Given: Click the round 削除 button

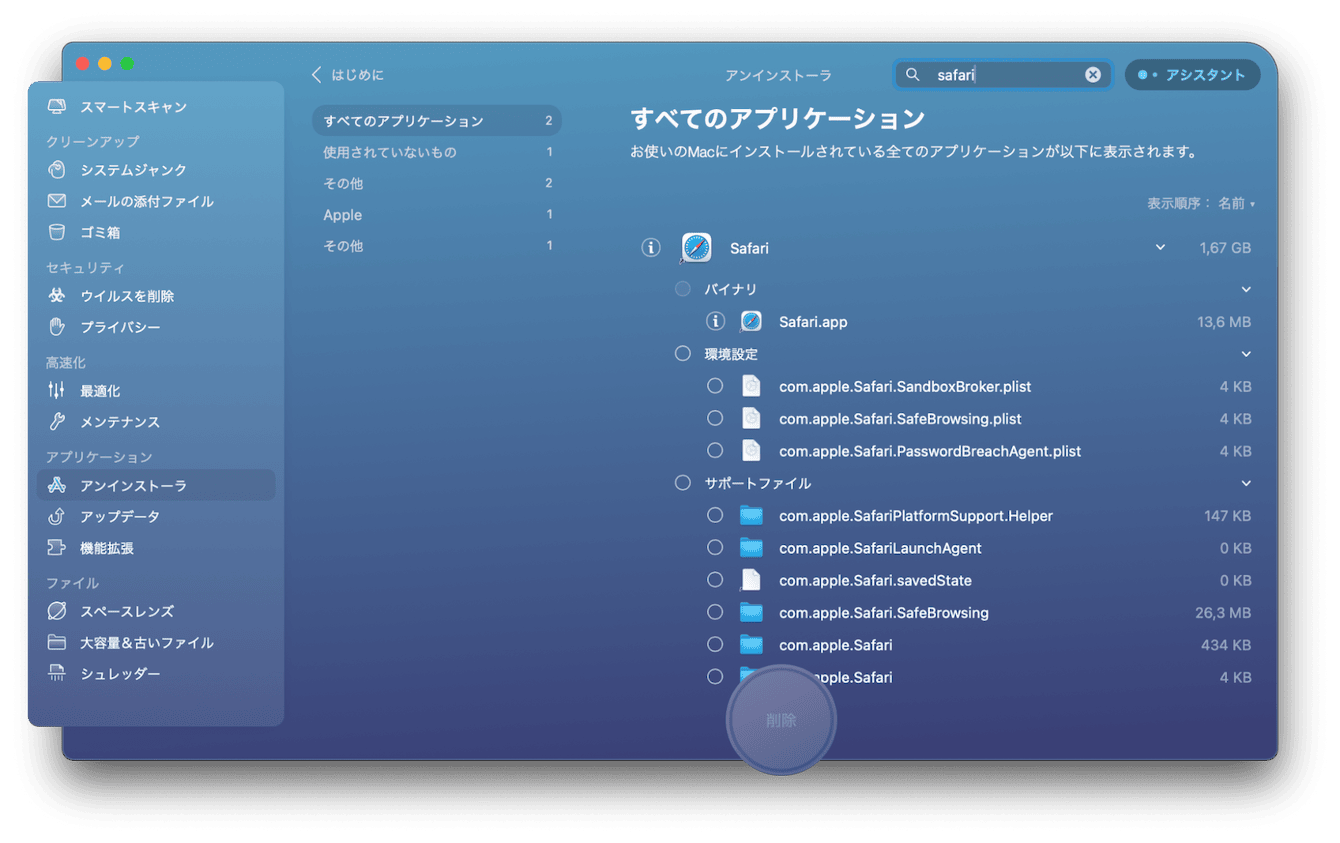Looking at the screenshot, I should pos(781,720).
